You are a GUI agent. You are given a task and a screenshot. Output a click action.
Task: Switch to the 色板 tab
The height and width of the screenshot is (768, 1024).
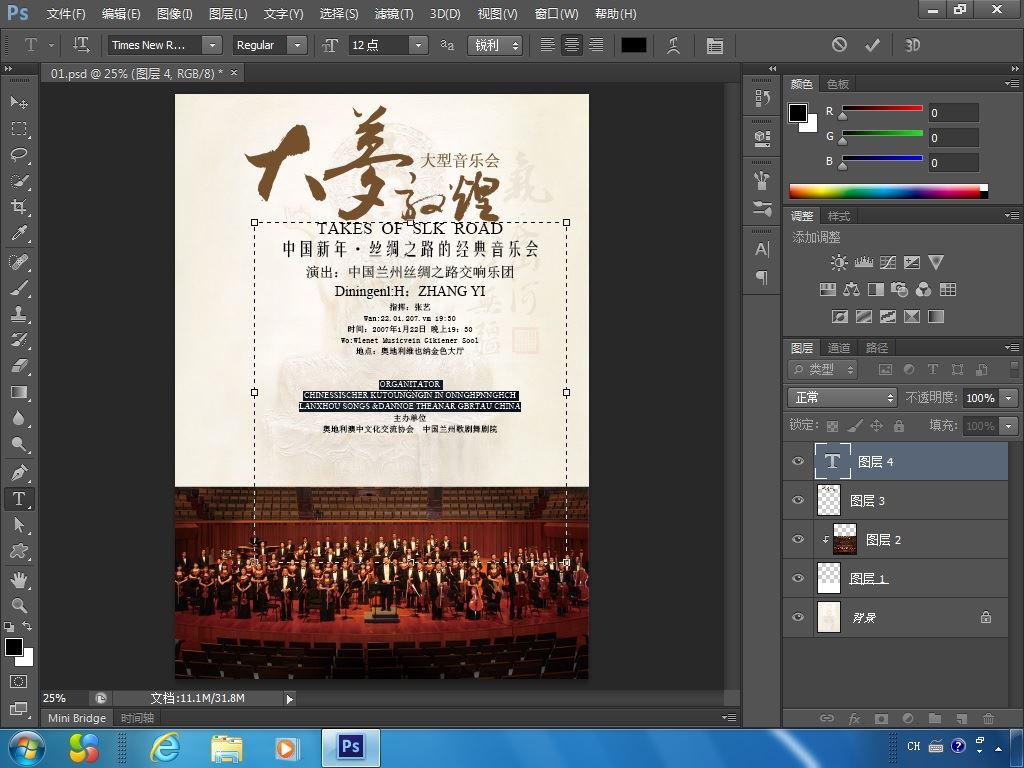837,84
